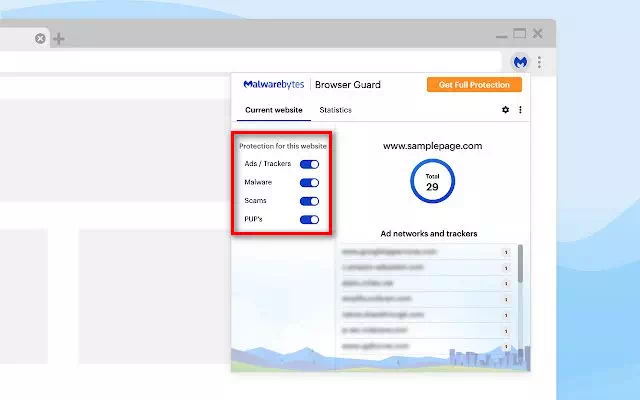
Task: Click the count badge on first tracker
Action: [x=506, y=253]
